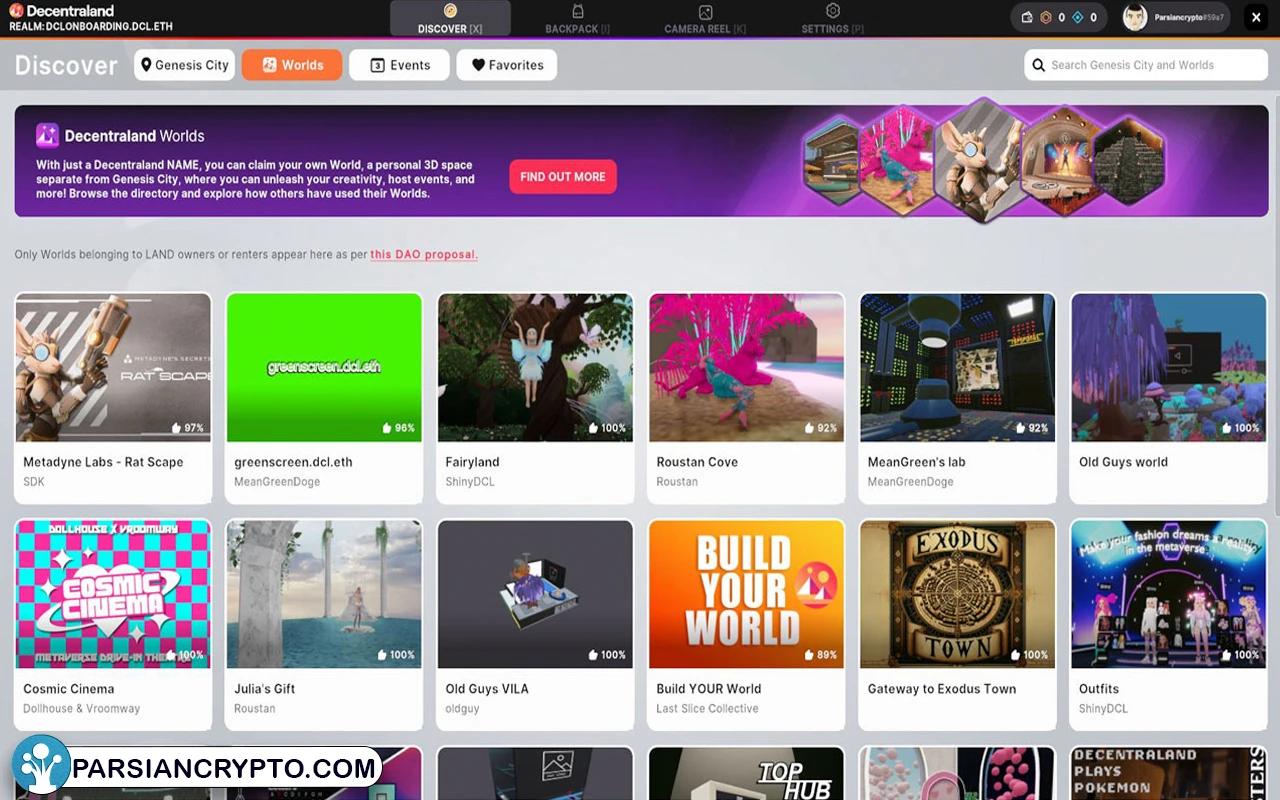Click the "Julia's Gift" title text
This screenshot has height=800, width=1280.
(x=264, y=689)
